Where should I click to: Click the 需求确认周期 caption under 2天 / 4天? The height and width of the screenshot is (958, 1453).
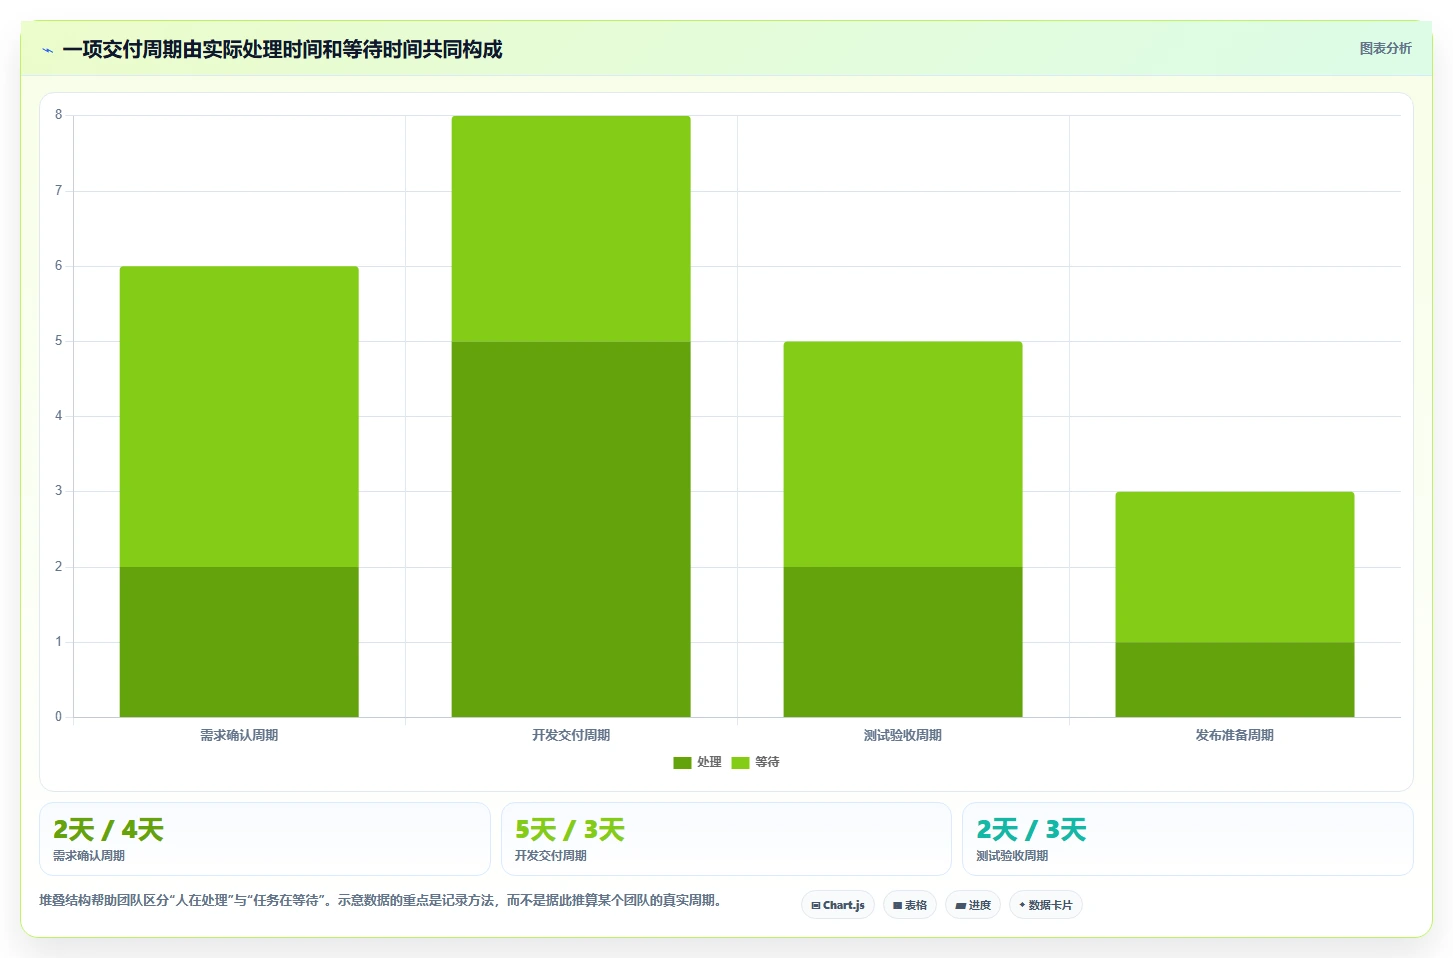[x=89, y=856]
